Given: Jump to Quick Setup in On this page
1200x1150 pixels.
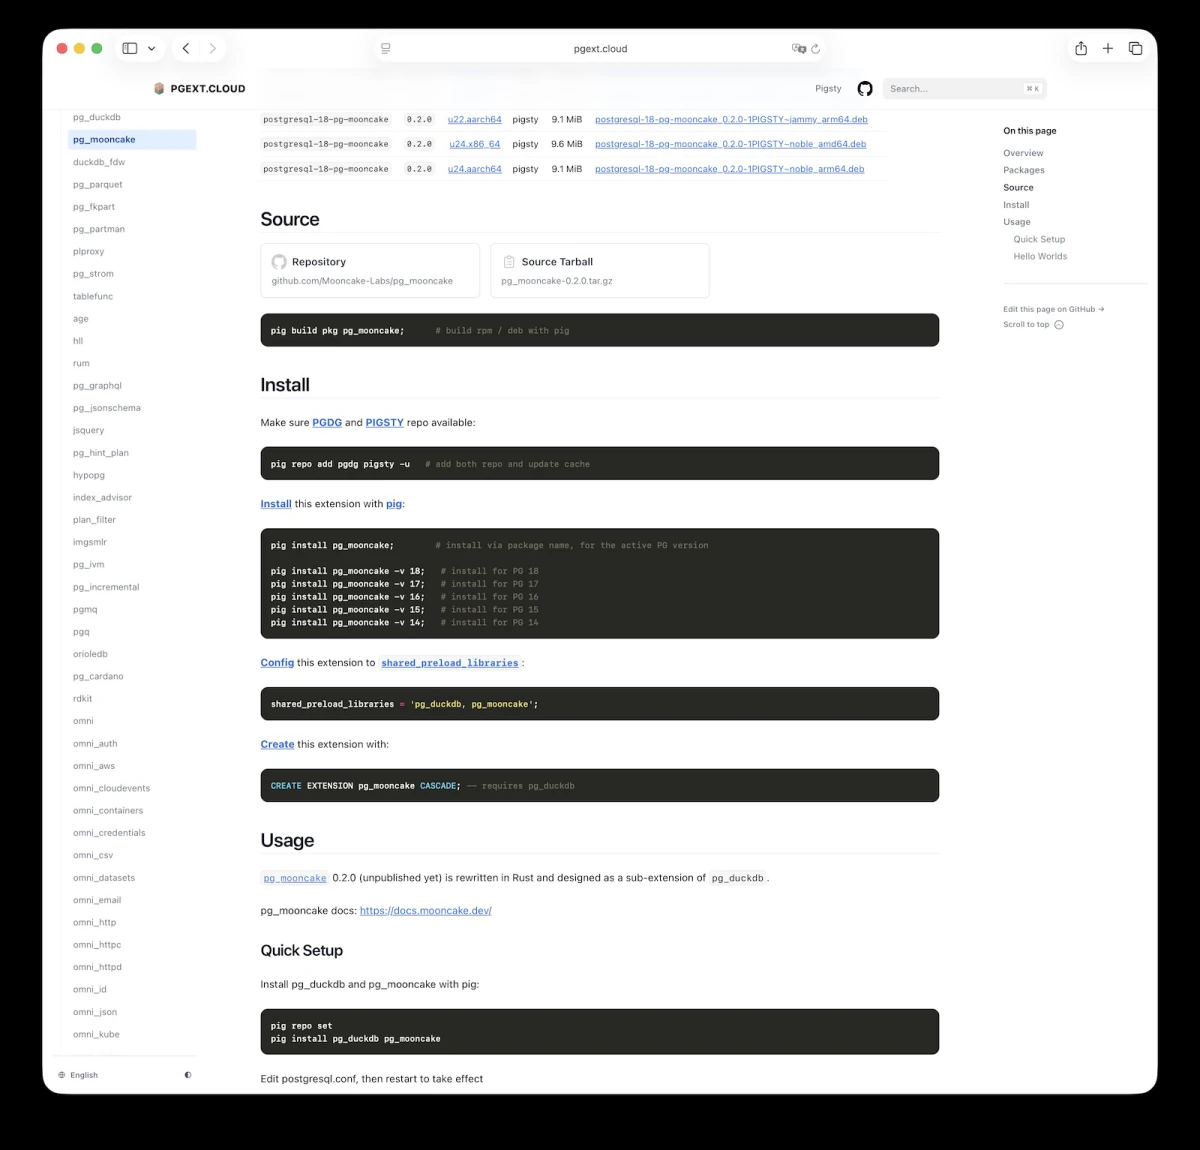Looking at the screenshot, I should [1039, 239].
